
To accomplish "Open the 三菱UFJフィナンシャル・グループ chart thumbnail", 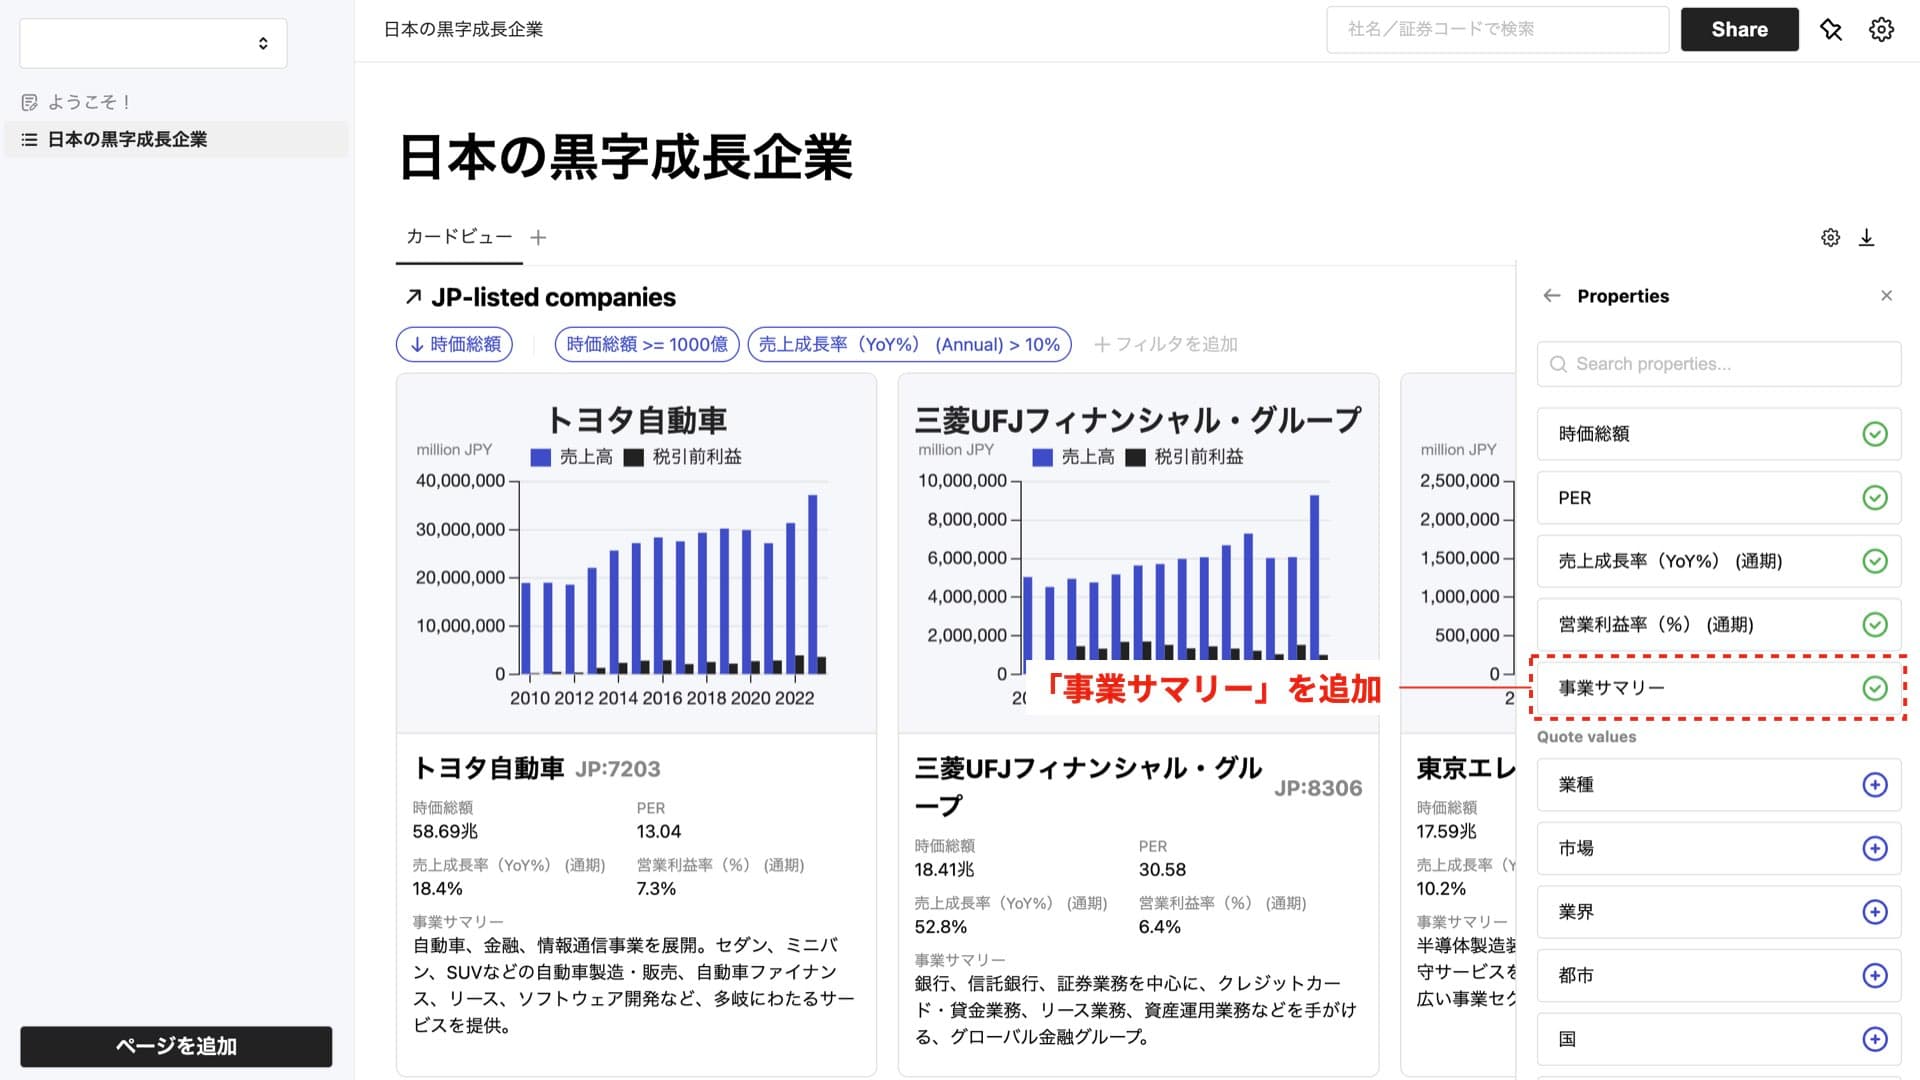I will point(1138,554).
